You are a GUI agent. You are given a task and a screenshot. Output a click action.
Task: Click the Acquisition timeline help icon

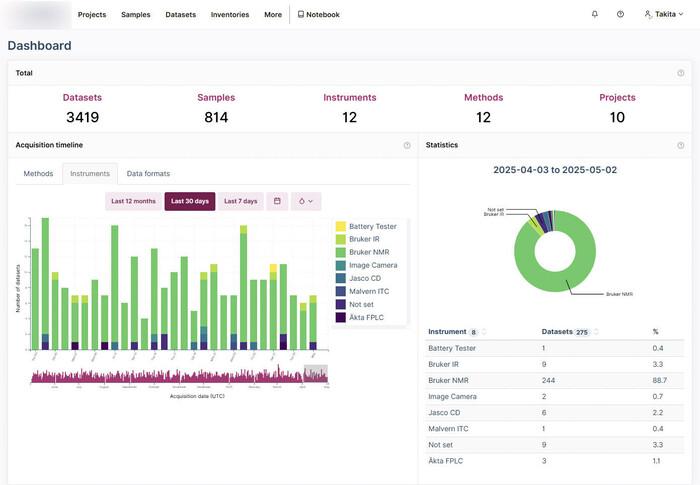(407, 145)
